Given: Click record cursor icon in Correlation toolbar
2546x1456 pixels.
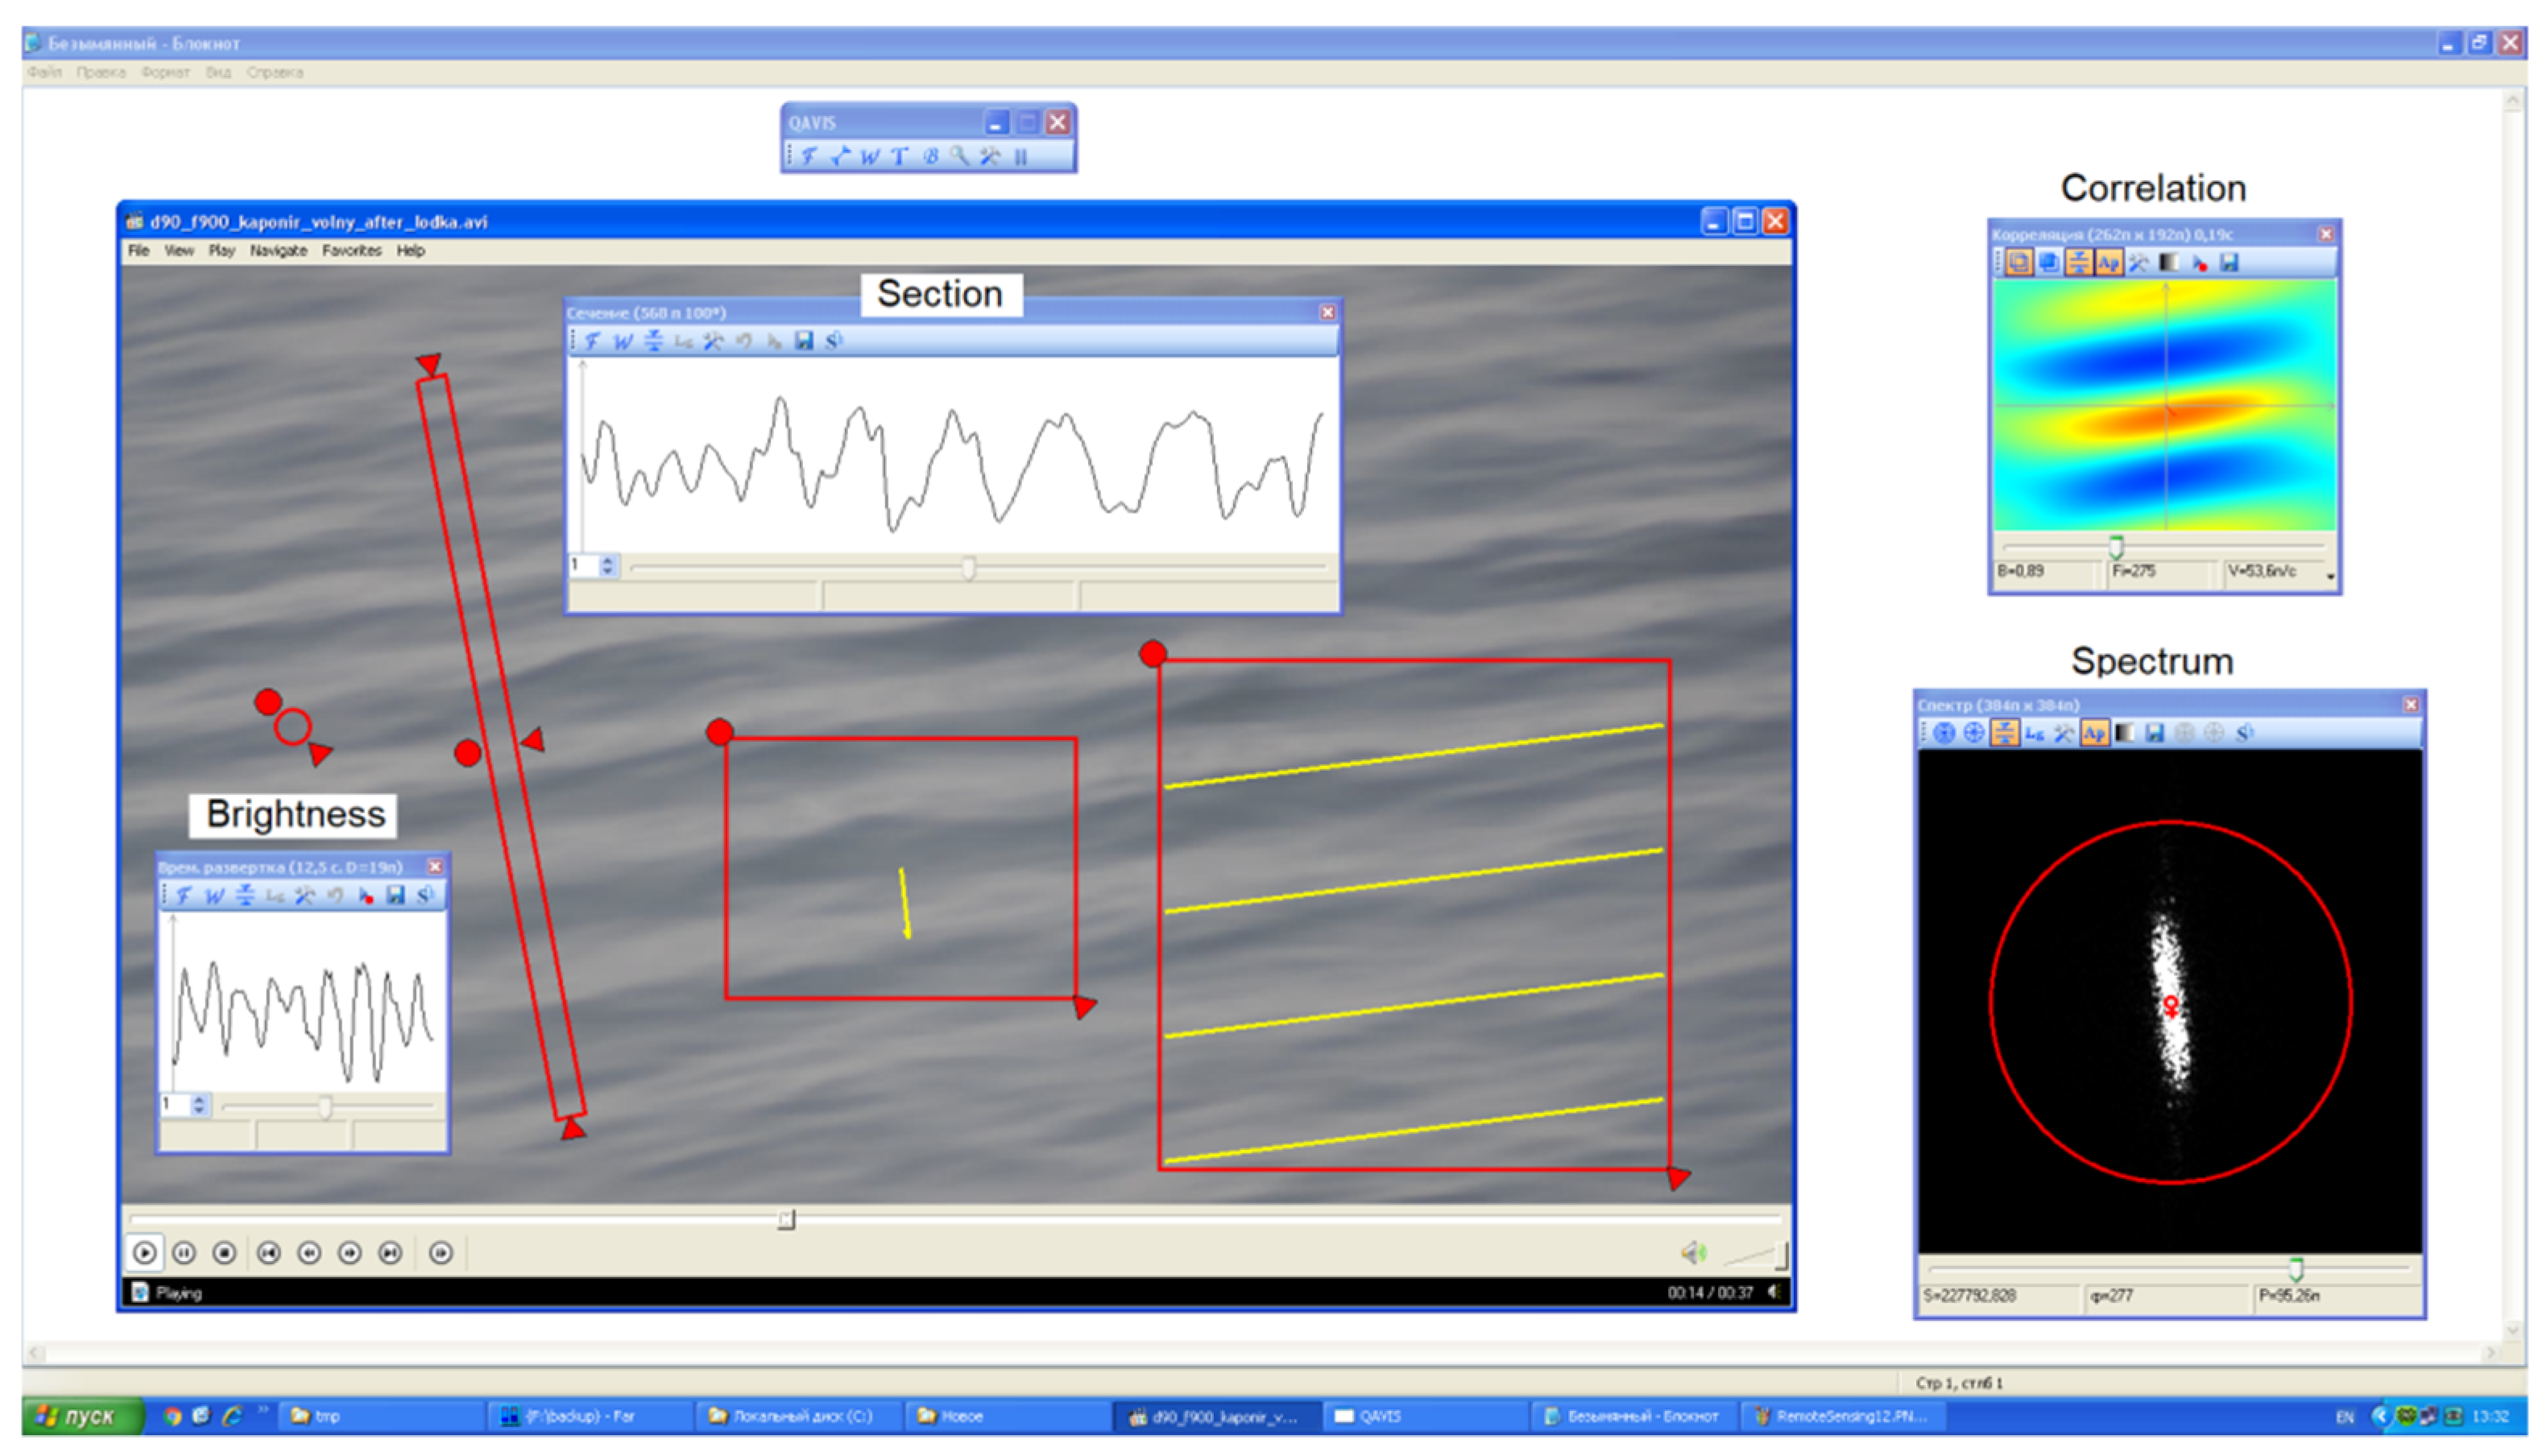Looking at the screenshot, I should point(2199,263).
